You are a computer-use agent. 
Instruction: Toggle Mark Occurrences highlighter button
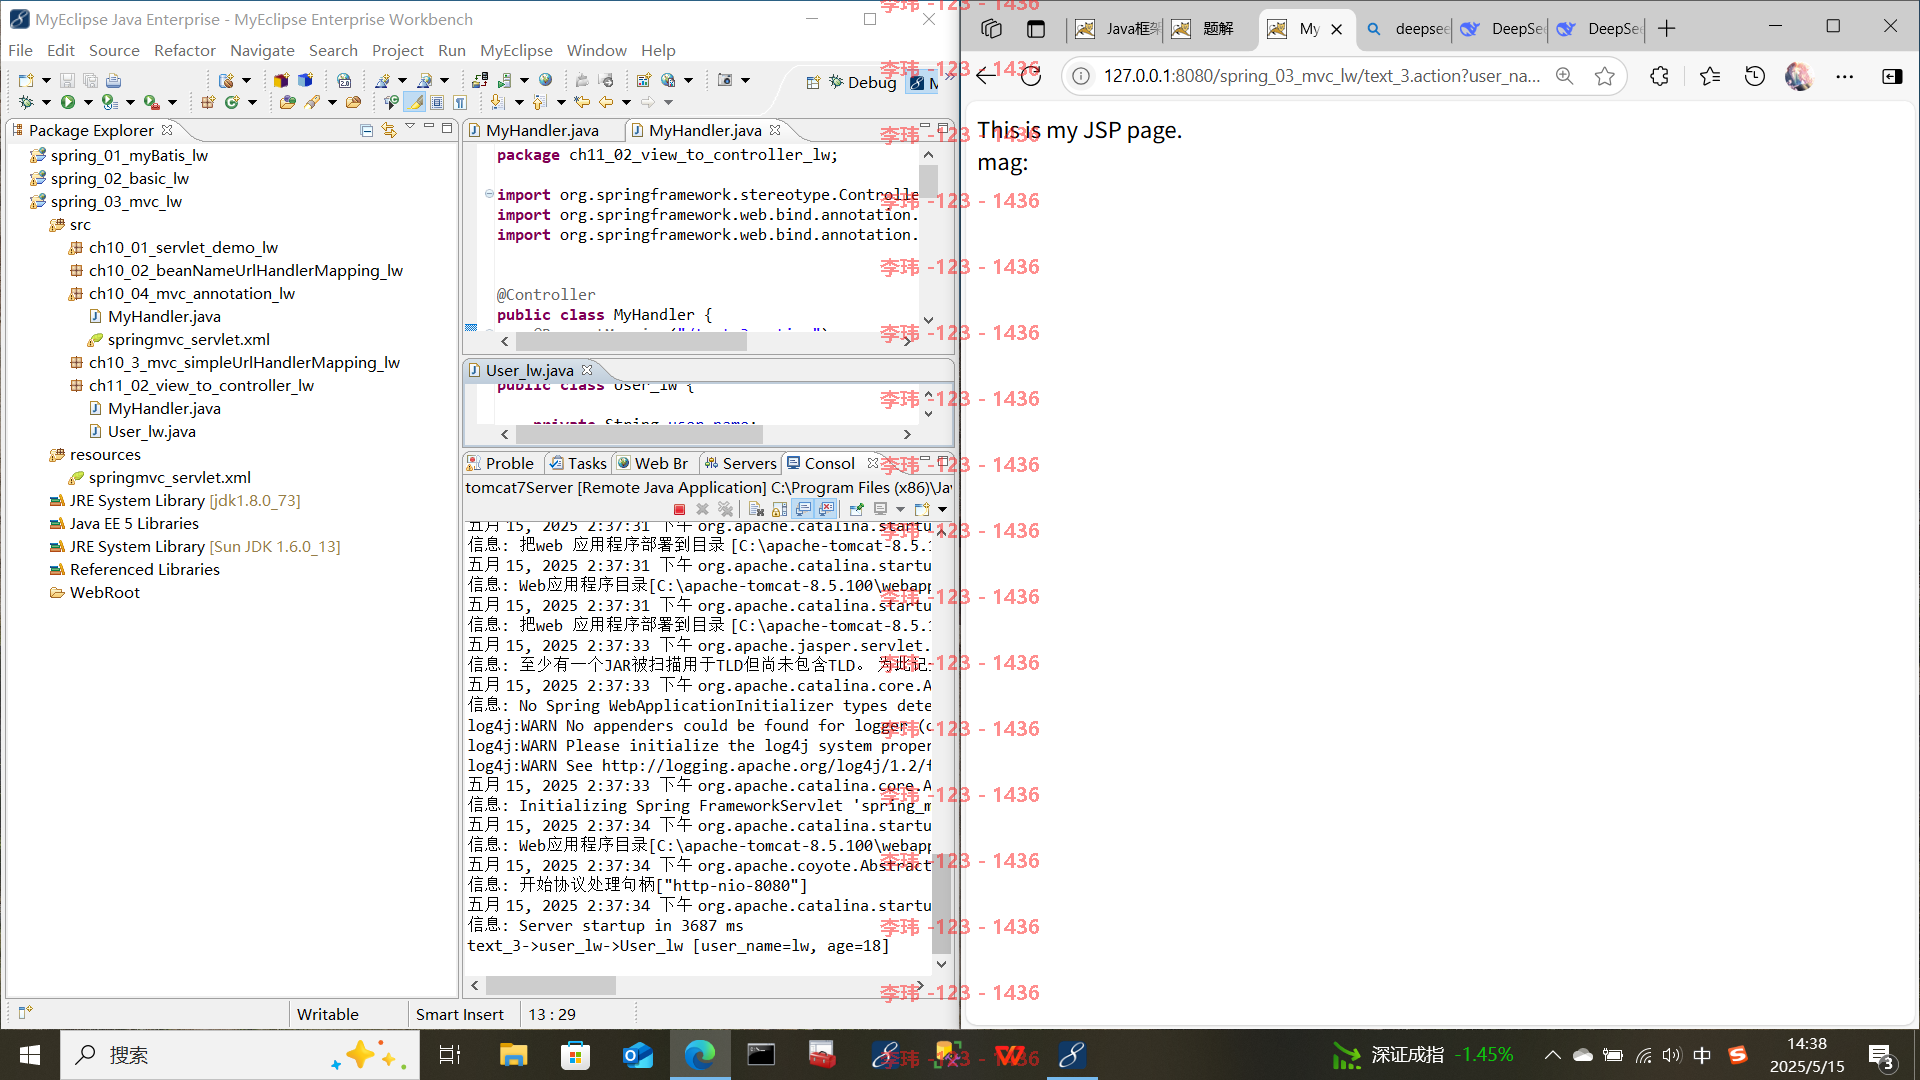click(415, 102)
